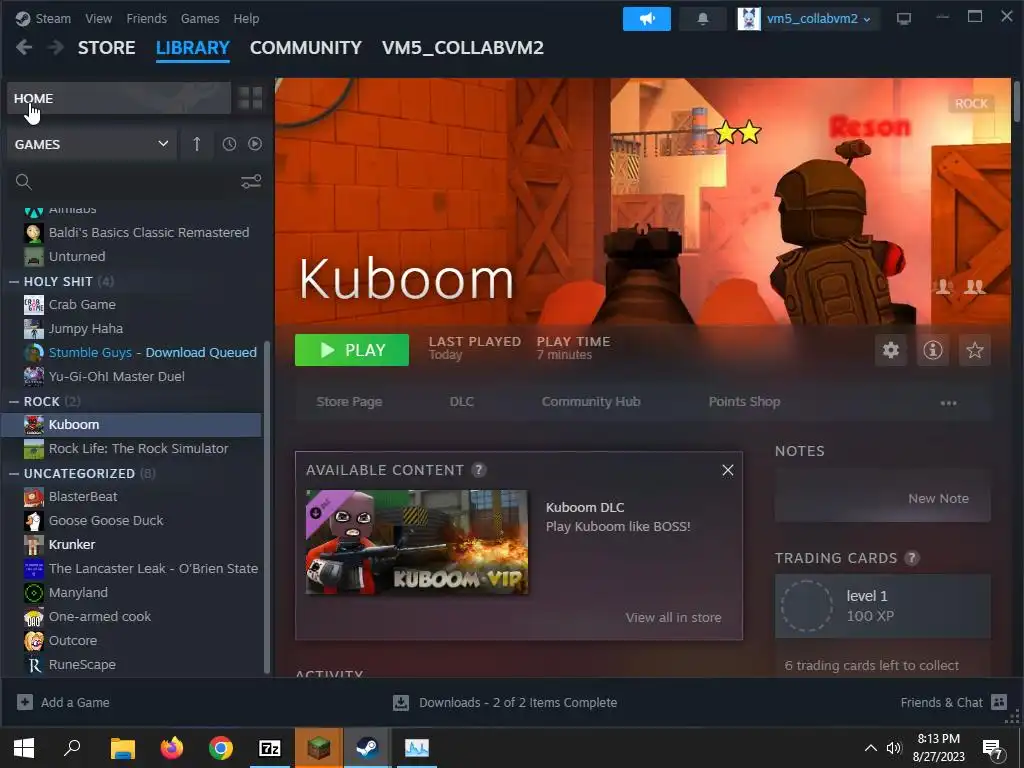Show Kuboom game info icon
Viewport: 1024px width, 768px height.
[x=933, y=350]
